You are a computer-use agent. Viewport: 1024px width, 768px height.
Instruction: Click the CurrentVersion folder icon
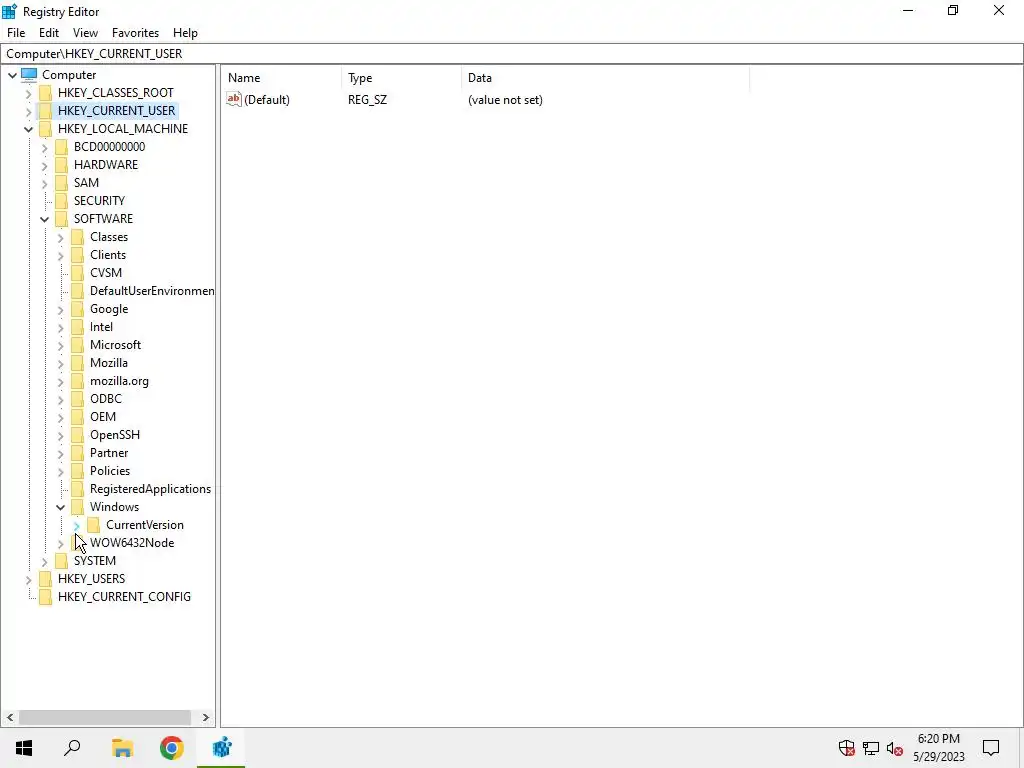coord(93,525)
